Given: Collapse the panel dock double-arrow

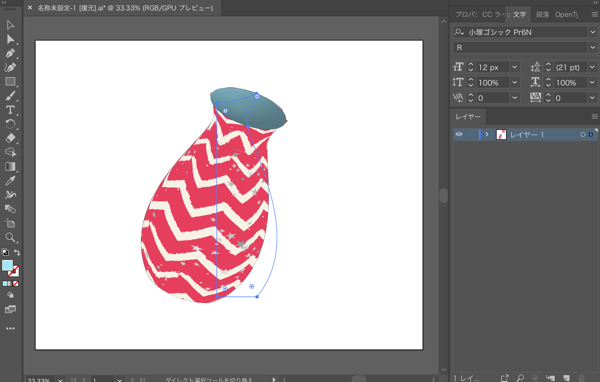Looking at the screenshot, I should pyautogui.click(x=594, y=2).
